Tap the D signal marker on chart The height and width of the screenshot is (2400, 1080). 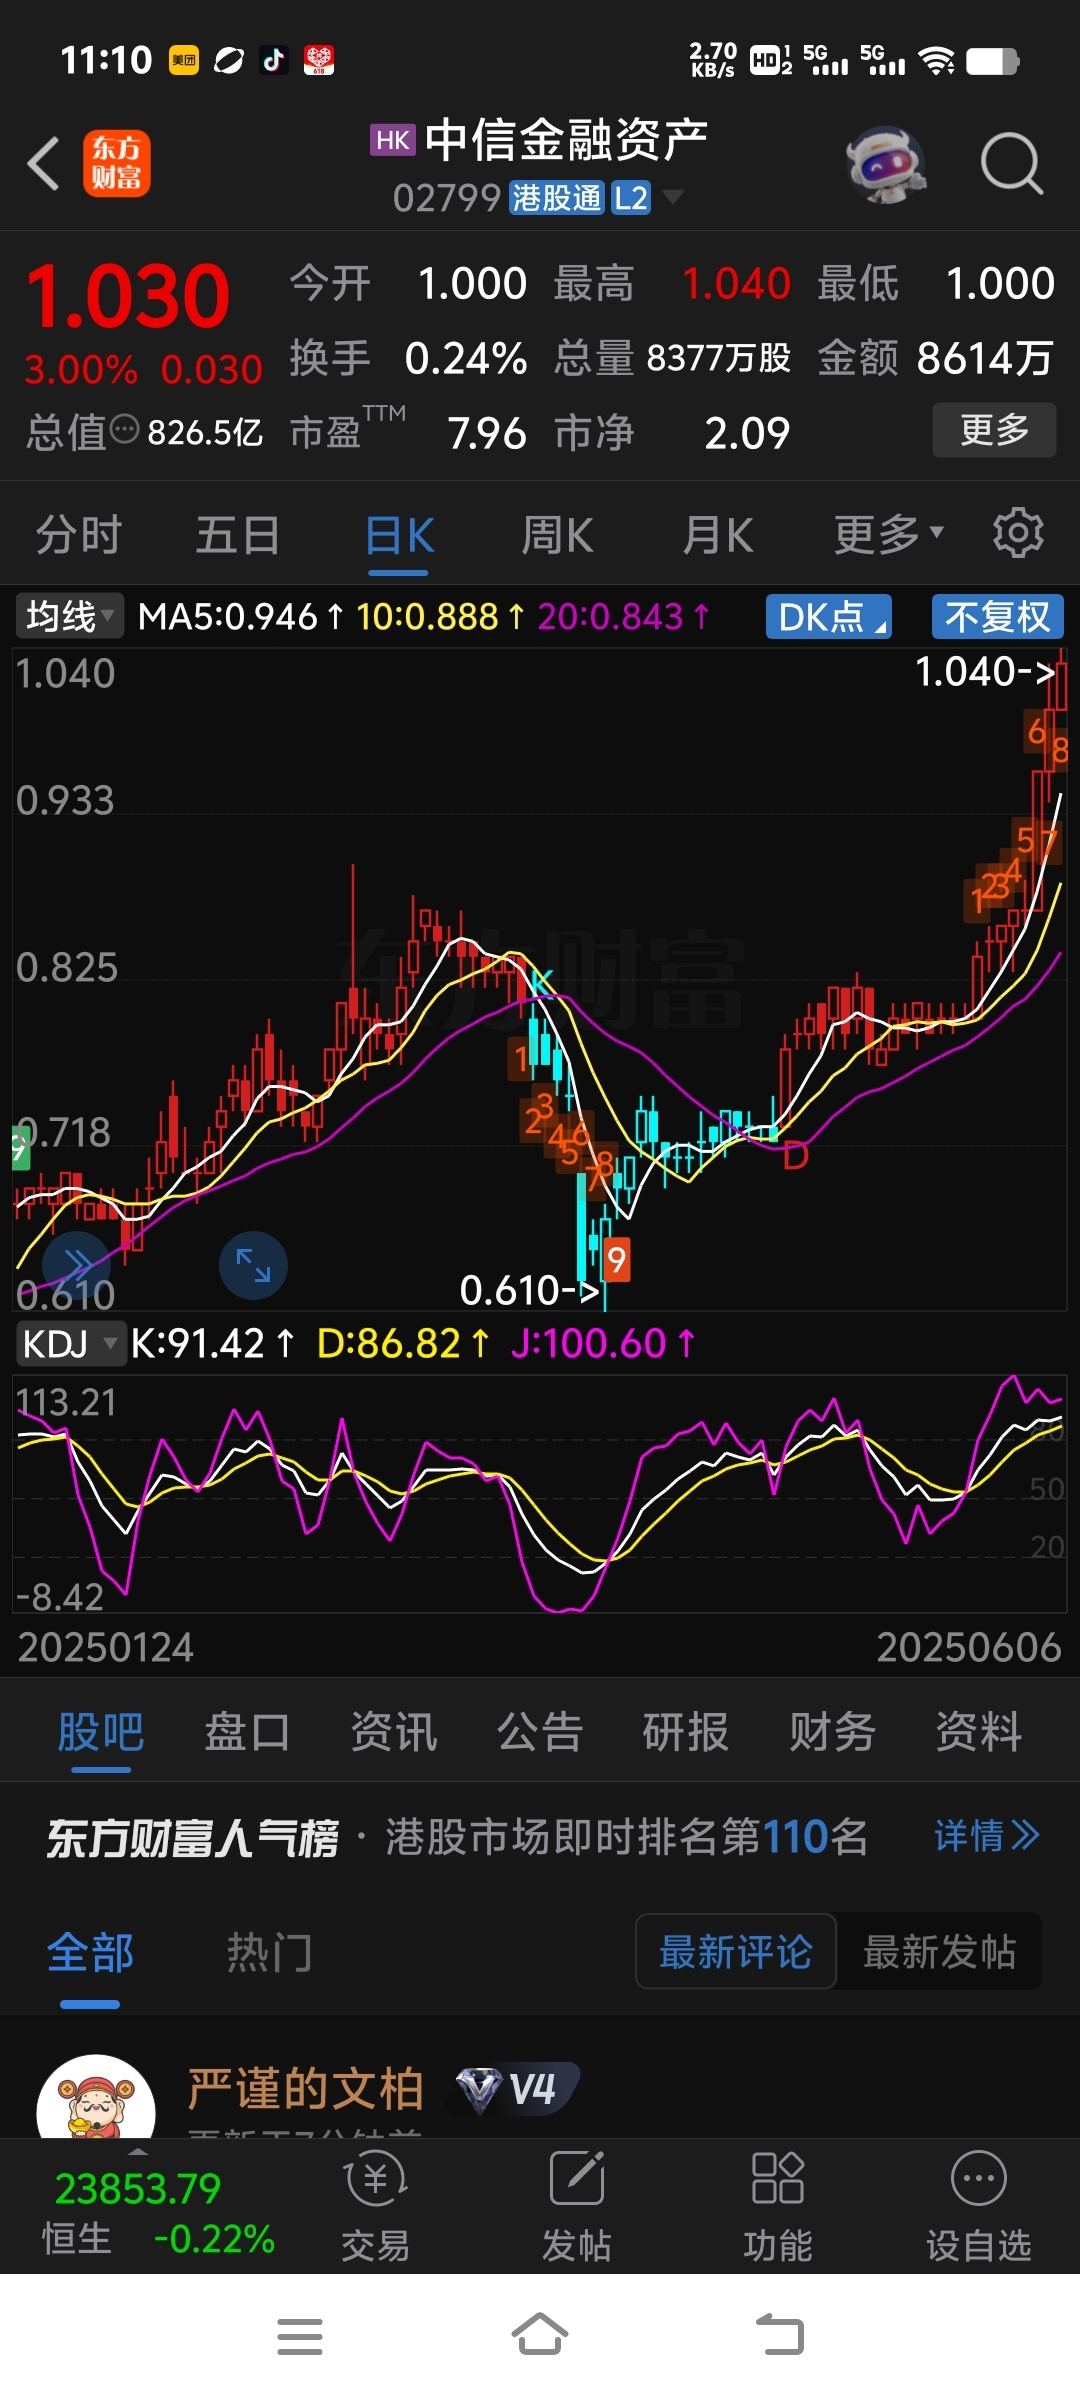(x=795, y=1156)
